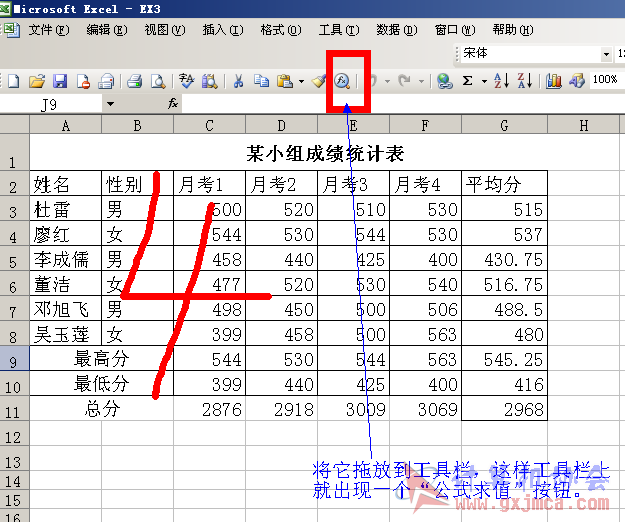625x522 pixels.
Task: Open the 工具(T) menu
Action: (x=339, y=30)
